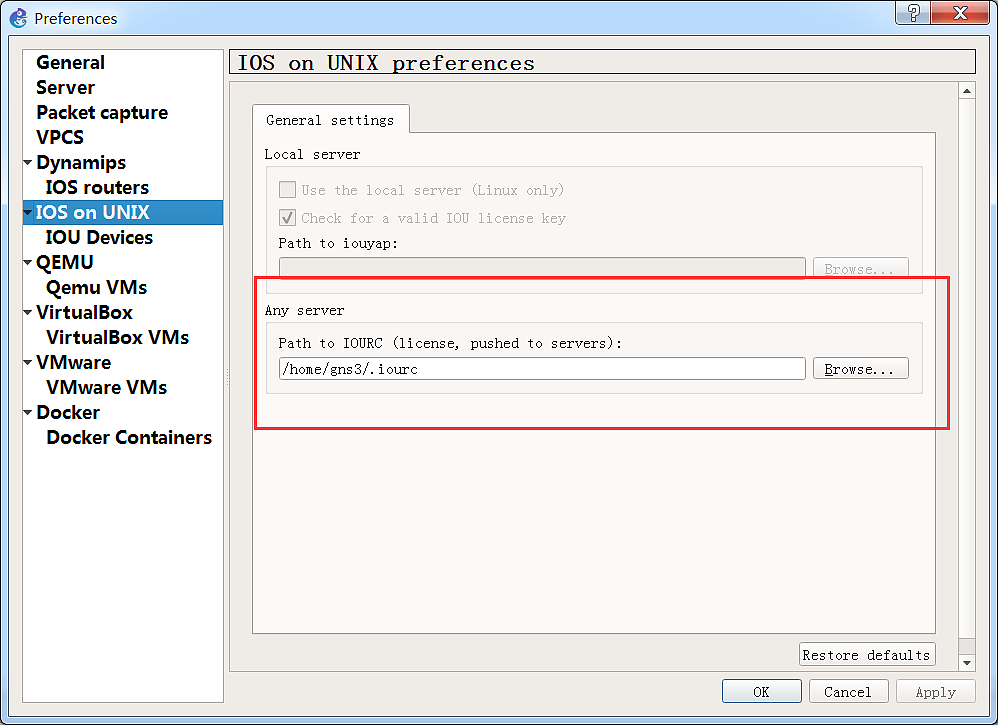Open the Packet capture preferences

(102, 113)
